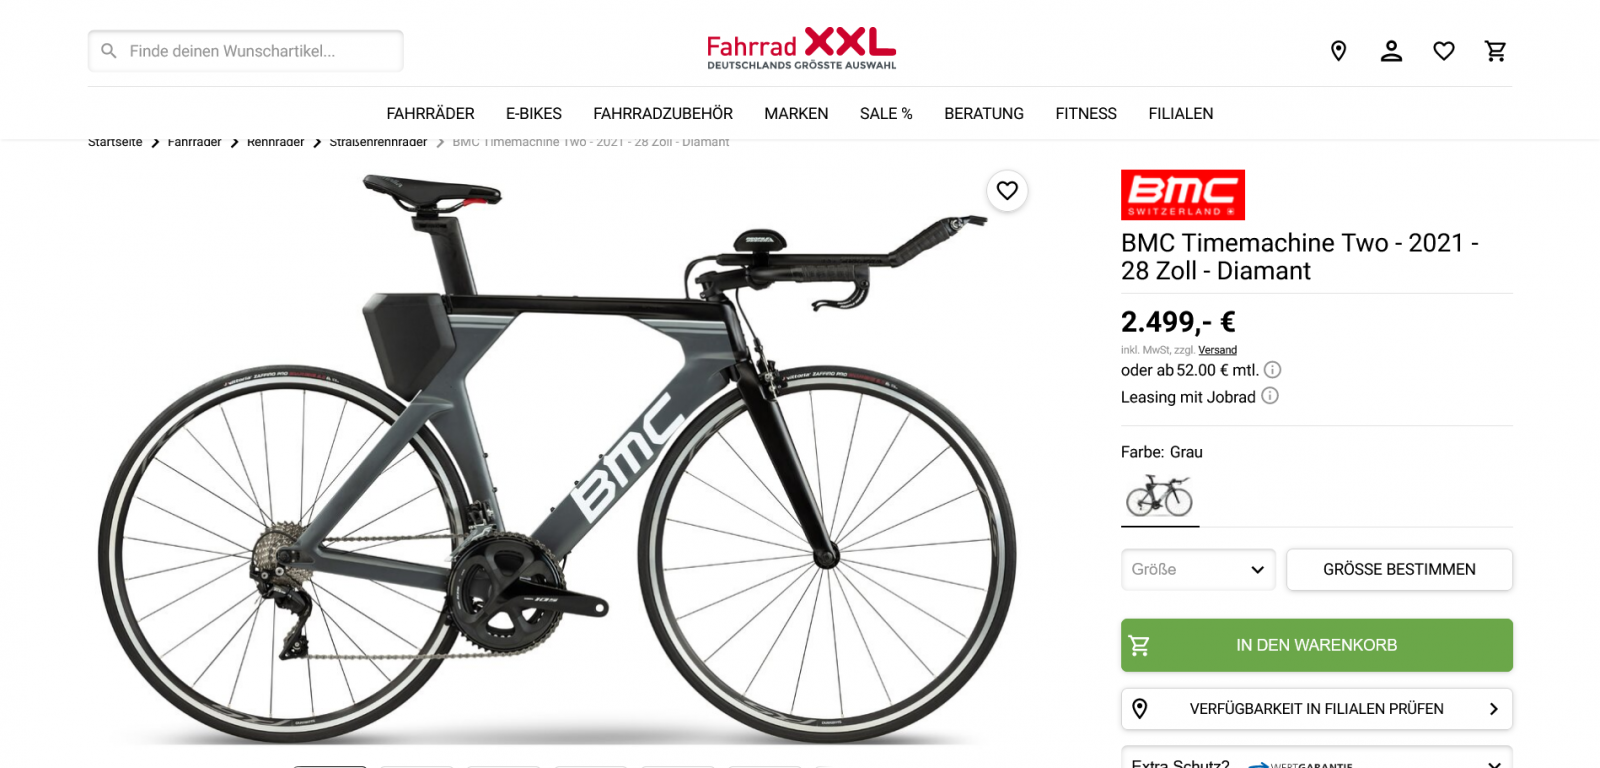
Task: Open the wishlist heart in header
Action: [1444, 51]
